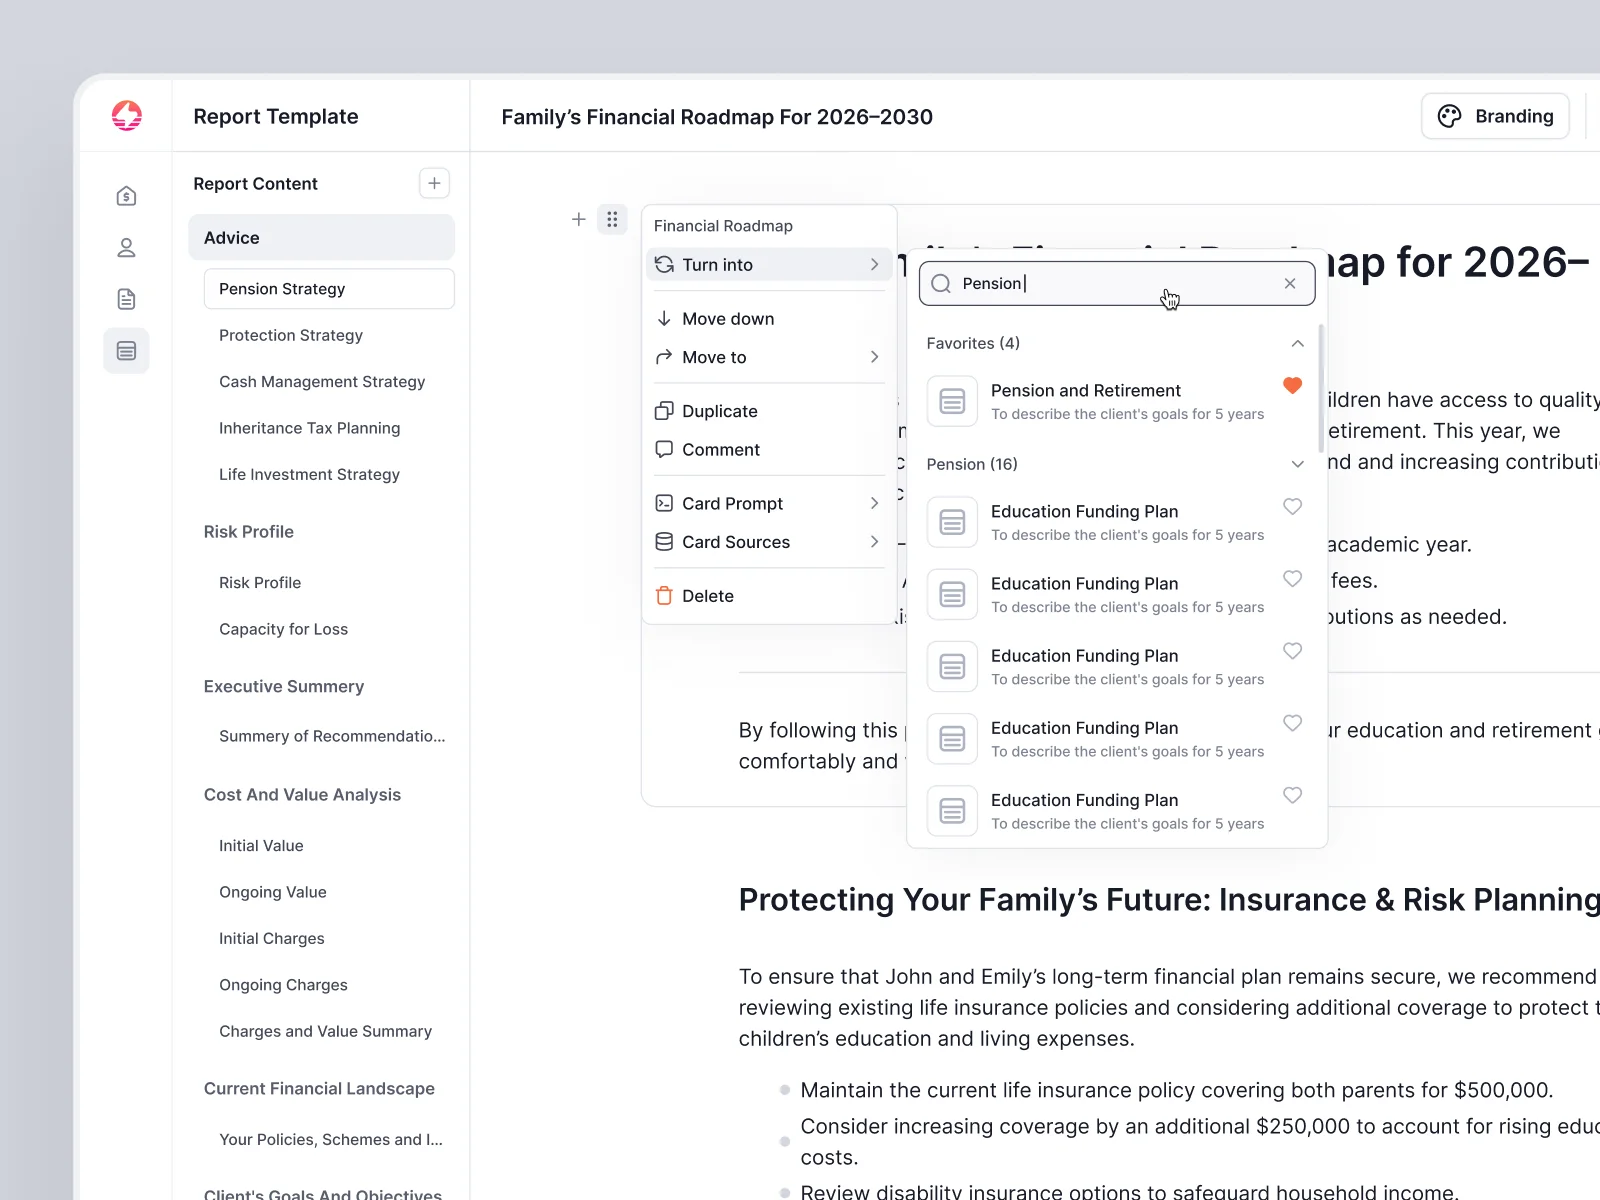Favorite the third Education Funding Plan
1600x1200 pixels.
tap(1292, 651)
